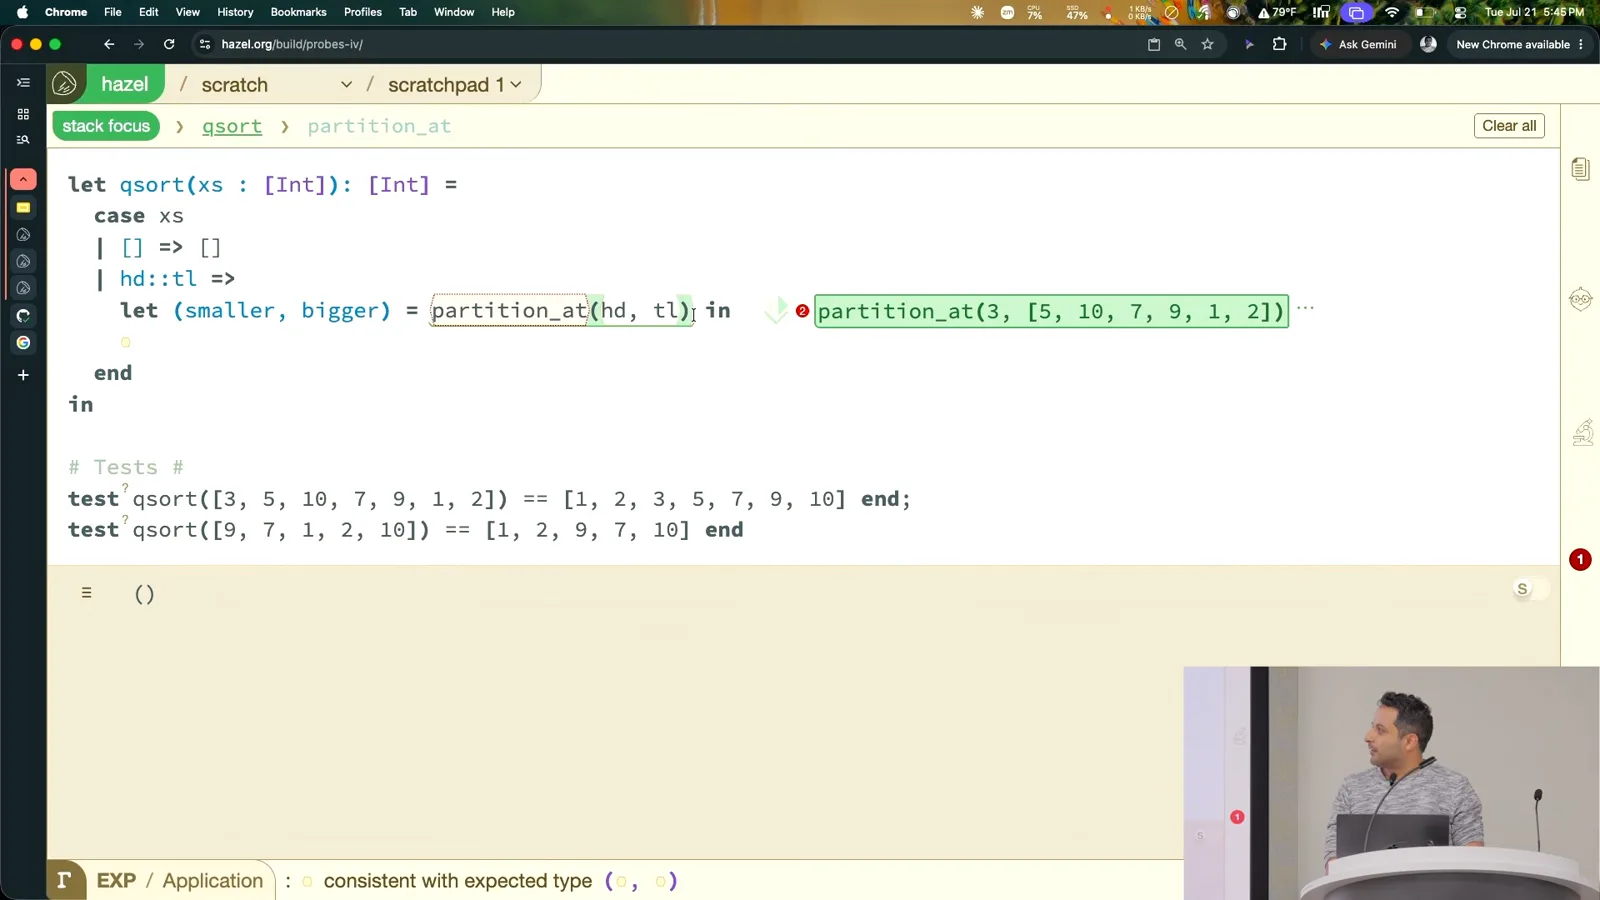Open the History menu
The height and width of the screenshot is (900, 1600).
click(x=235, y=12)
